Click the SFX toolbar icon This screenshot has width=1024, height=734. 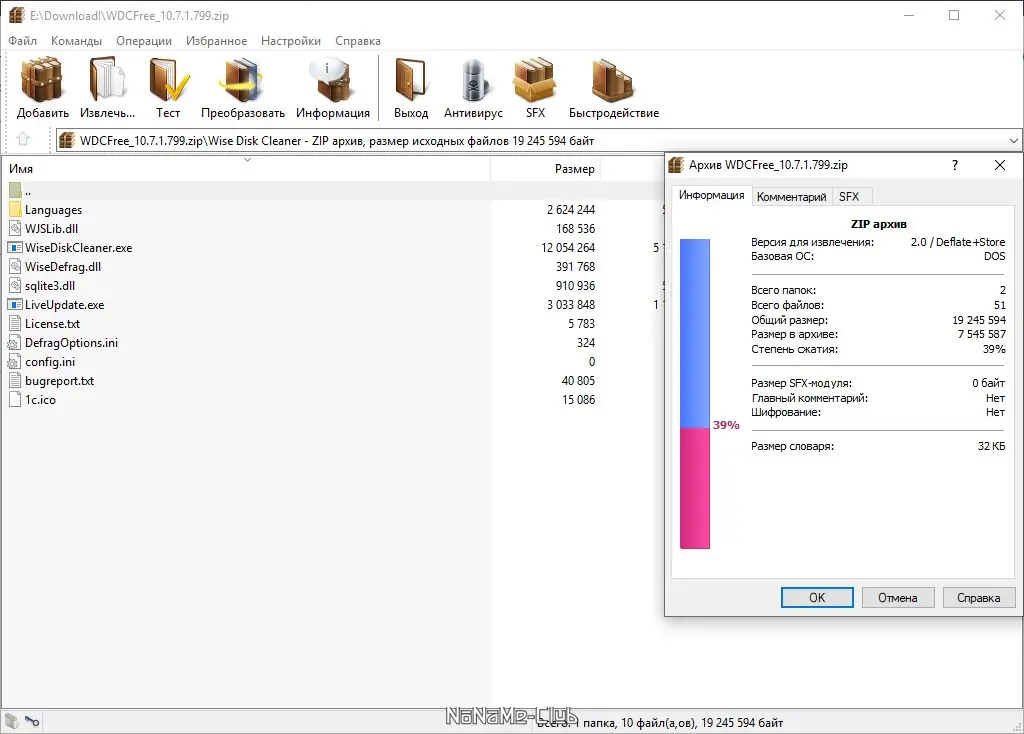point(535,80)
